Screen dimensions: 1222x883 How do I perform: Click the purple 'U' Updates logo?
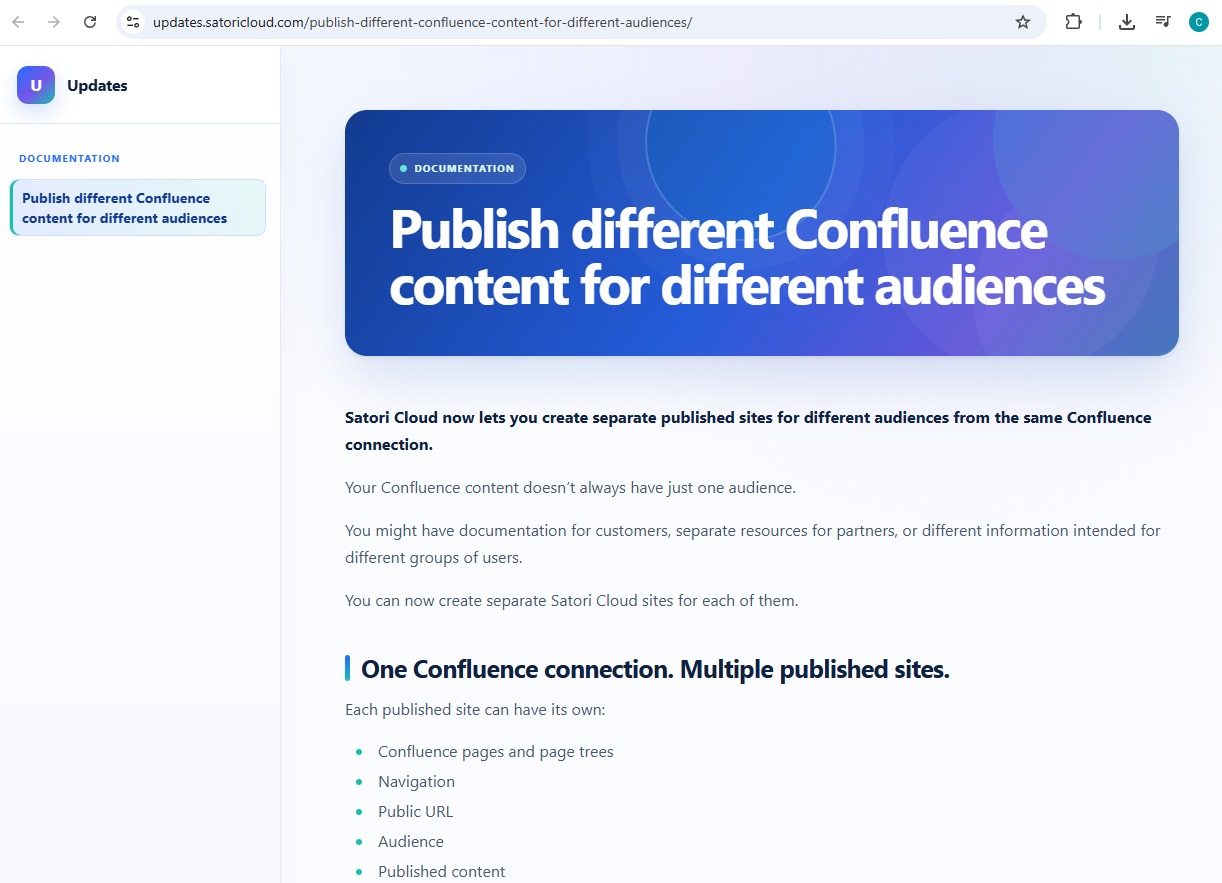[36, 85]
